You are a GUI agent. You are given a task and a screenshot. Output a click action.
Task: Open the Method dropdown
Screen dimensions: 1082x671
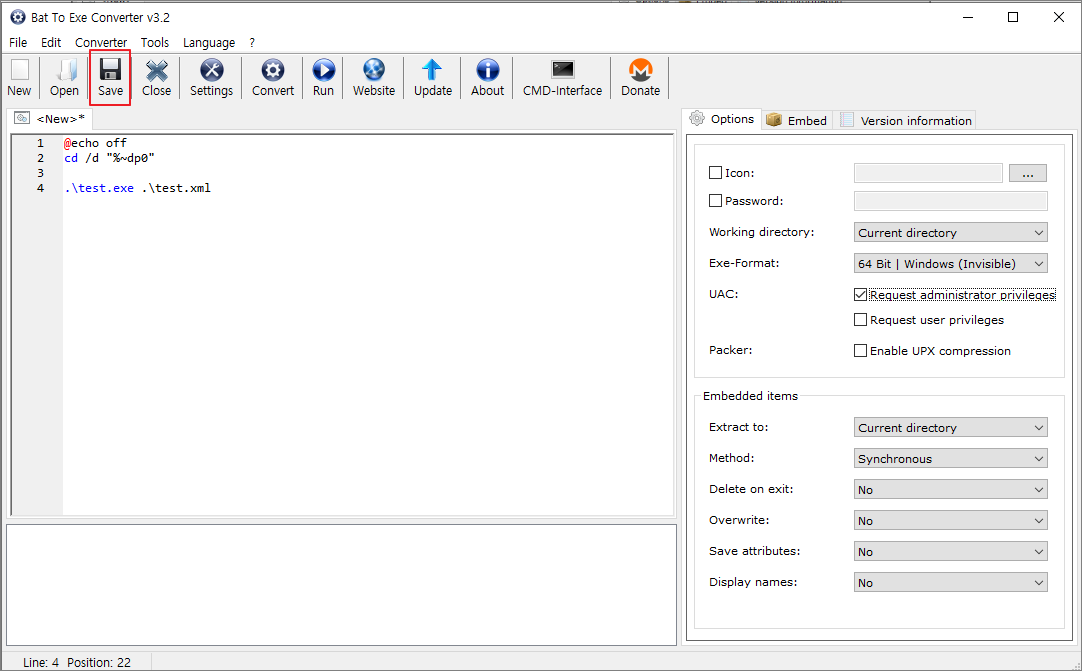click(950, 458)
